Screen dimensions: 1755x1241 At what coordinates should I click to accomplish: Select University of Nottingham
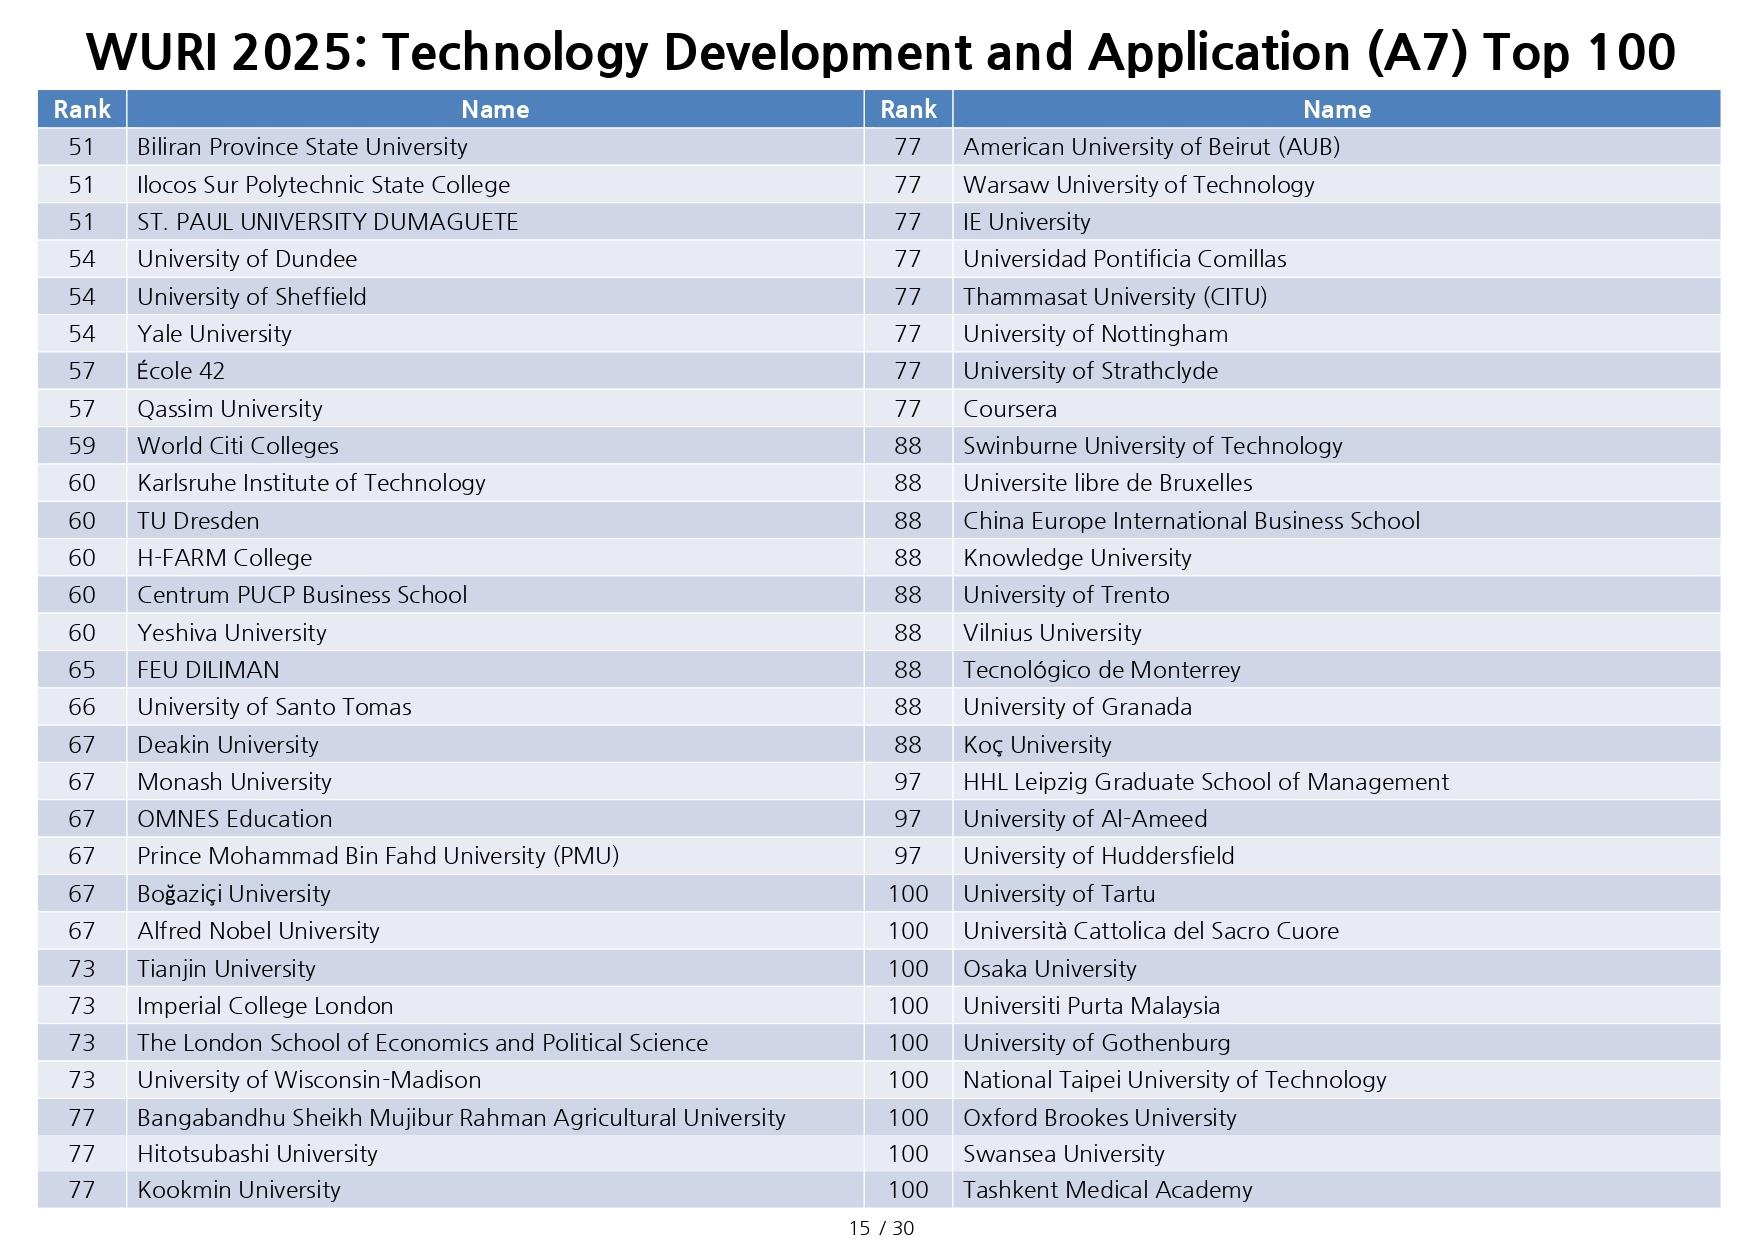(x=1096, y=334)
